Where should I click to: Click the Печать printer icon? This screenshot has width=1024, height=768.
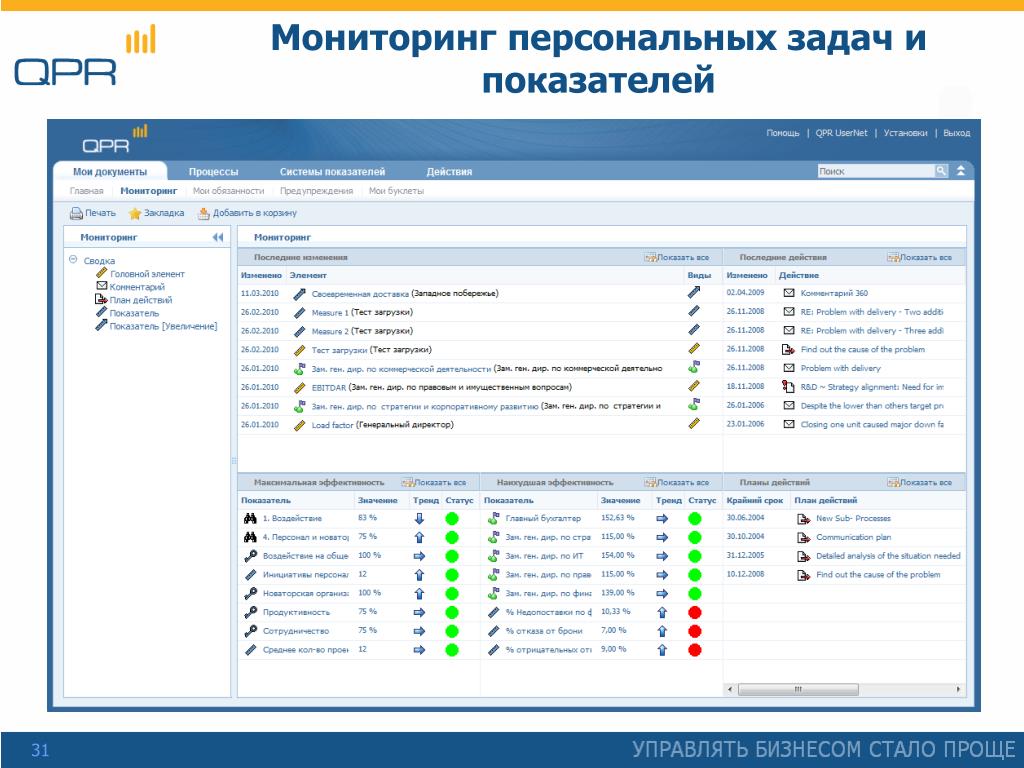(x=76, y=214)
